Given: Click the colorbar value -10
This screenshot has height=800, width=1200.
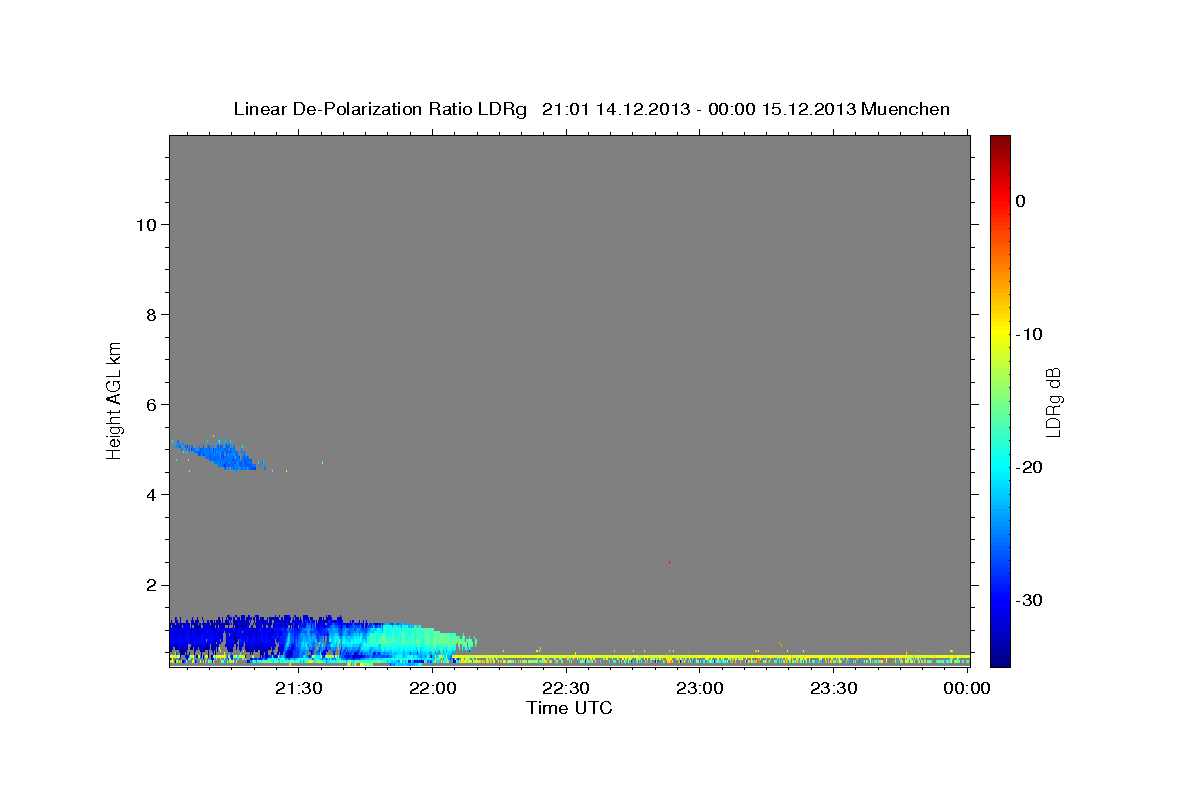Looking at the screenshot, I should [x=1028, y=334].
